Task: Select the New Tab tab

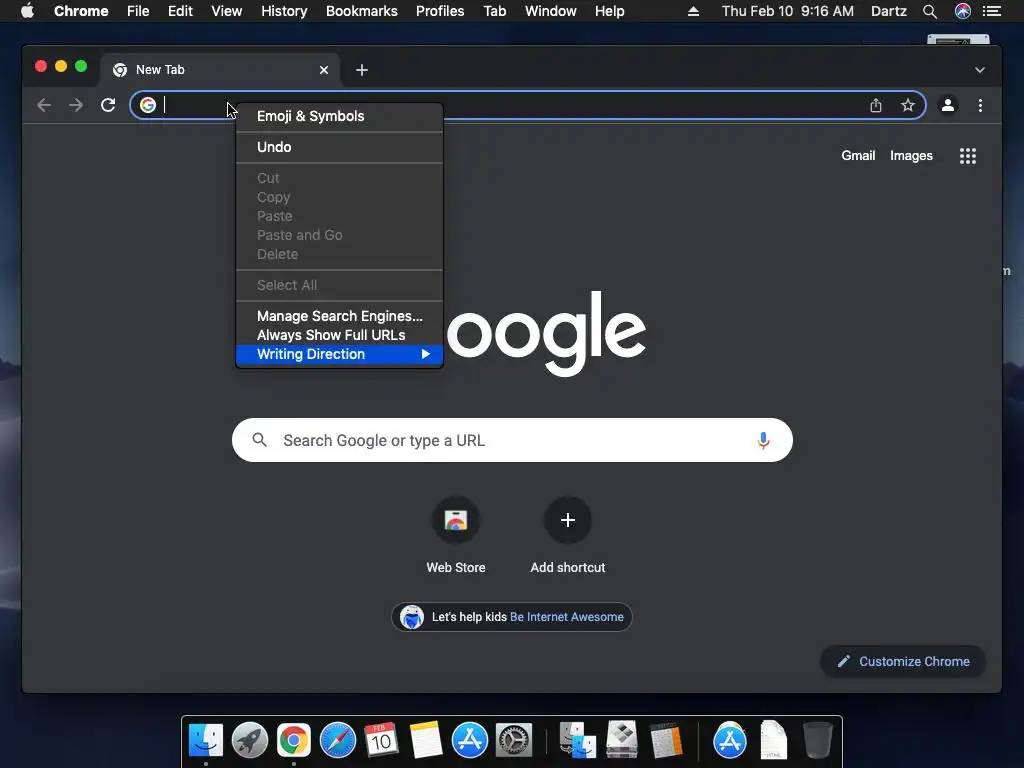Action: [220, 70]
